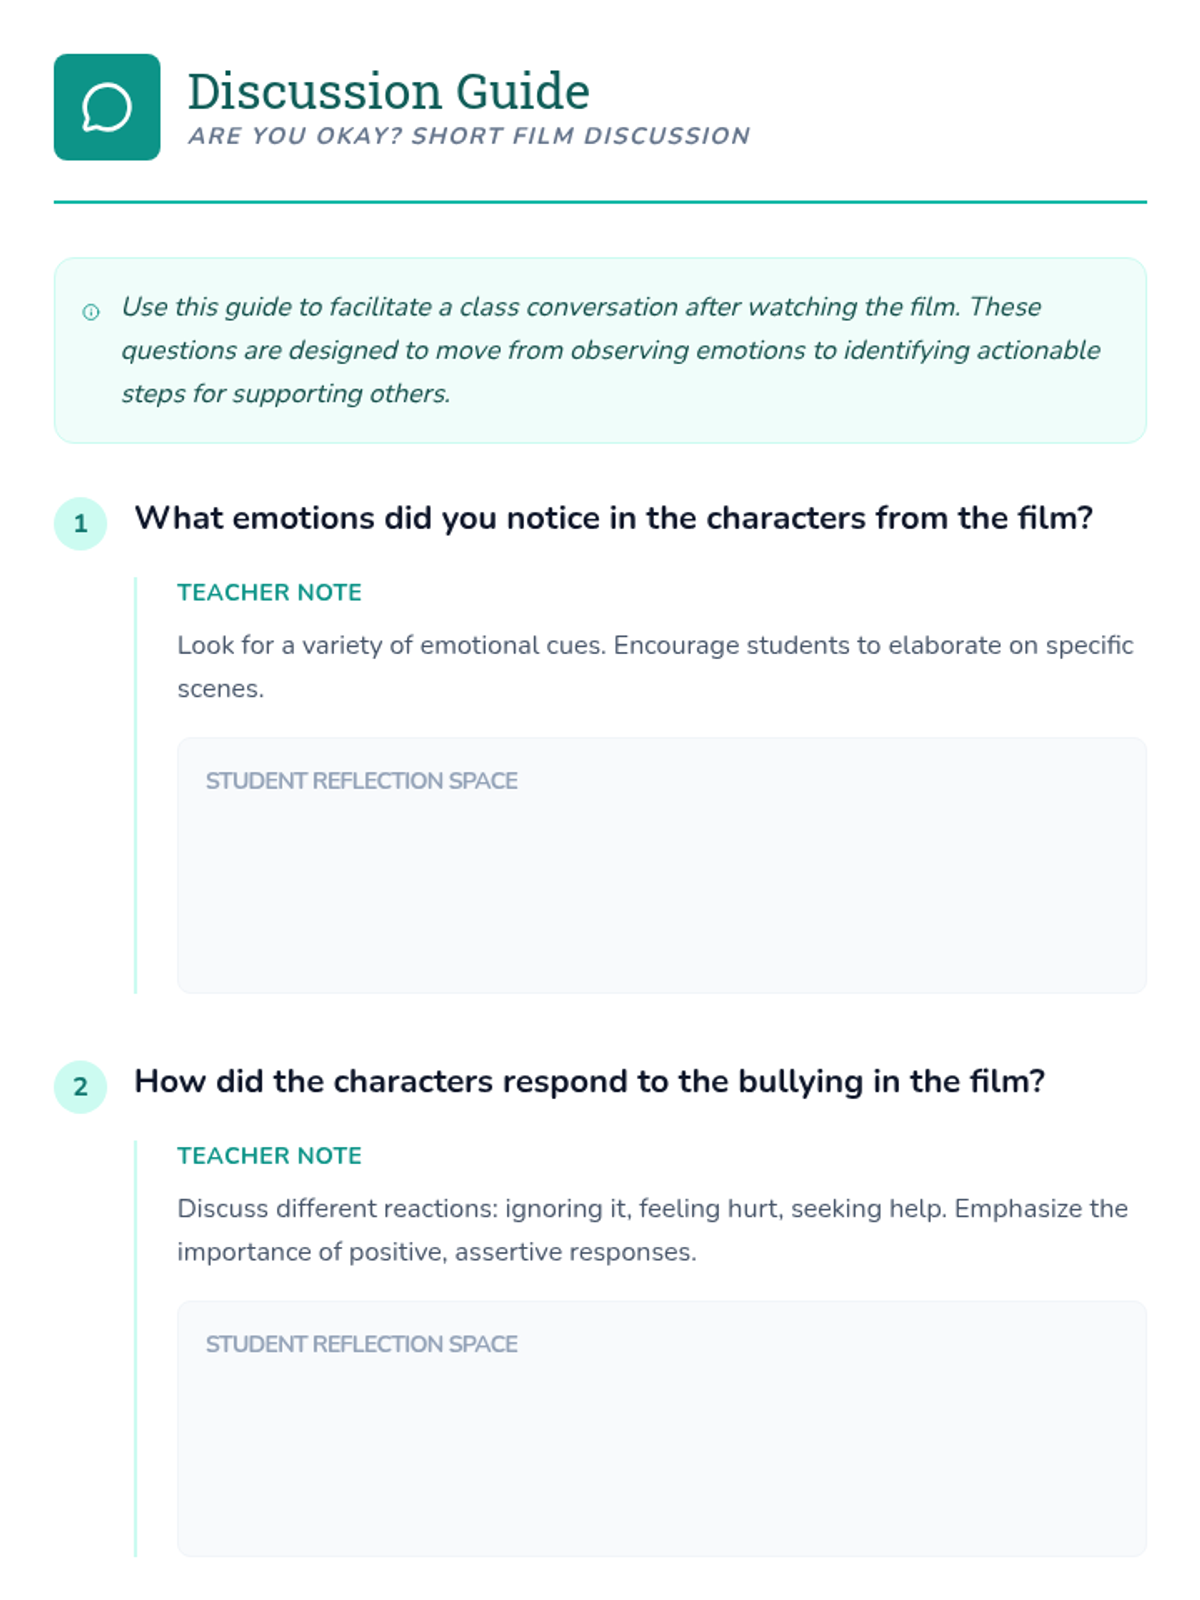Click the second Student Reflection Space label

coord(361,1344)
